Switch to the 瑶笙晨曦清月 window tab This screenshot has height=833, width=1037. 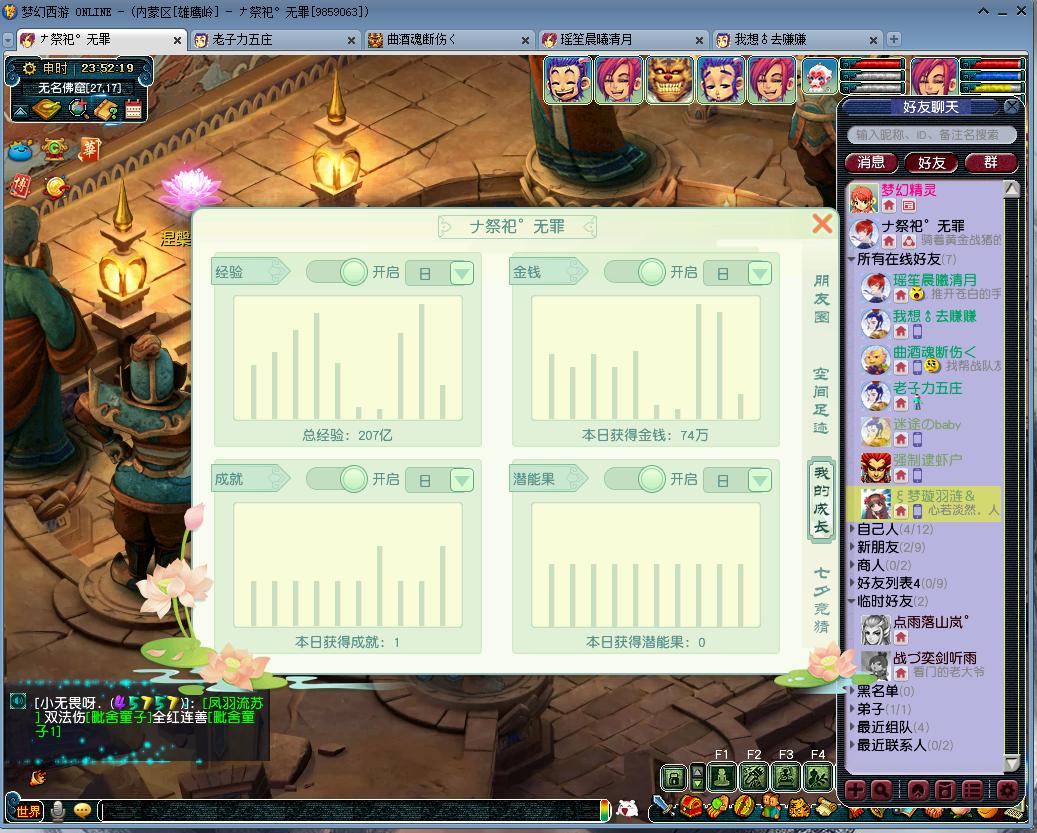click(624, 40)
